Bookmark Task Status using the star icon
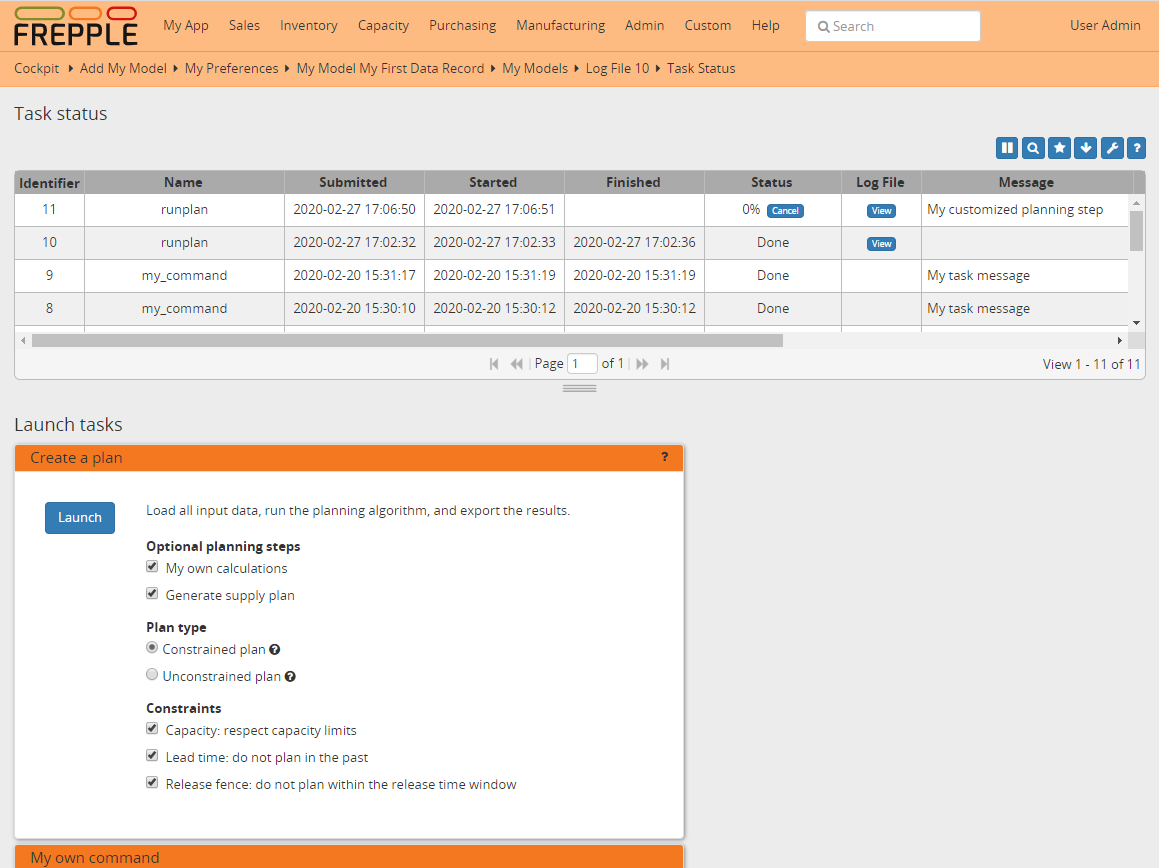Image resolution: width=1159 pixels, height=868 pixels. pos(1059,147)
